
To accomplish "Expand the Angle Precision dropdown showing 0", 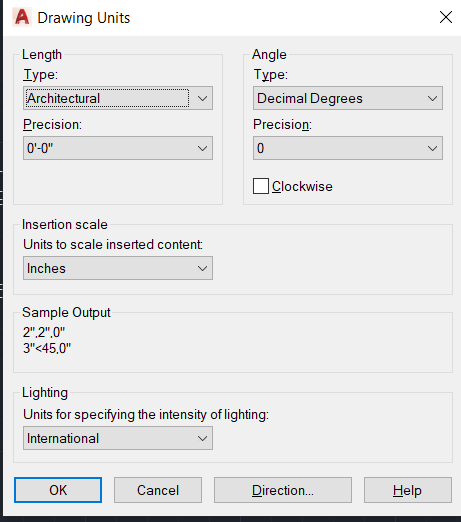I will [x=348, y=148].
